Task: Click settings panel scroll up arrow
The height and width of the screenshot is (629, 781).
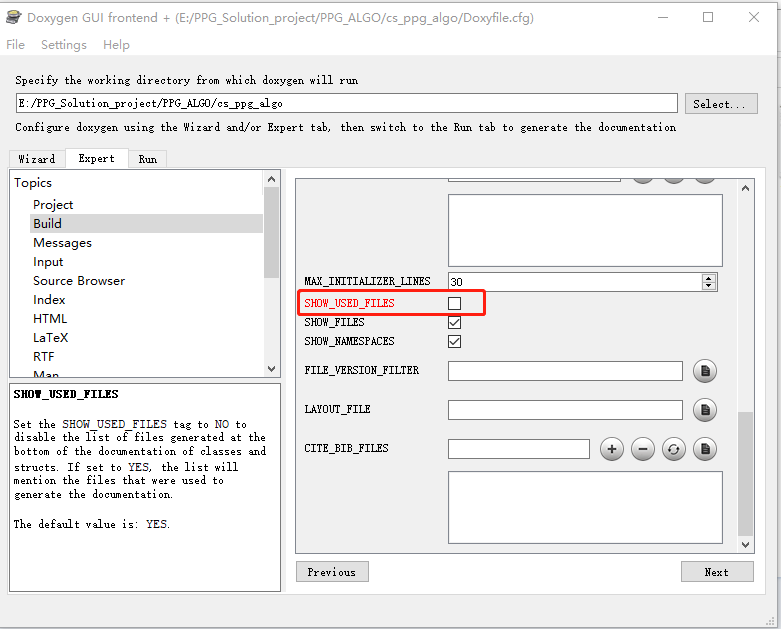Action: (x=746, y=188)
